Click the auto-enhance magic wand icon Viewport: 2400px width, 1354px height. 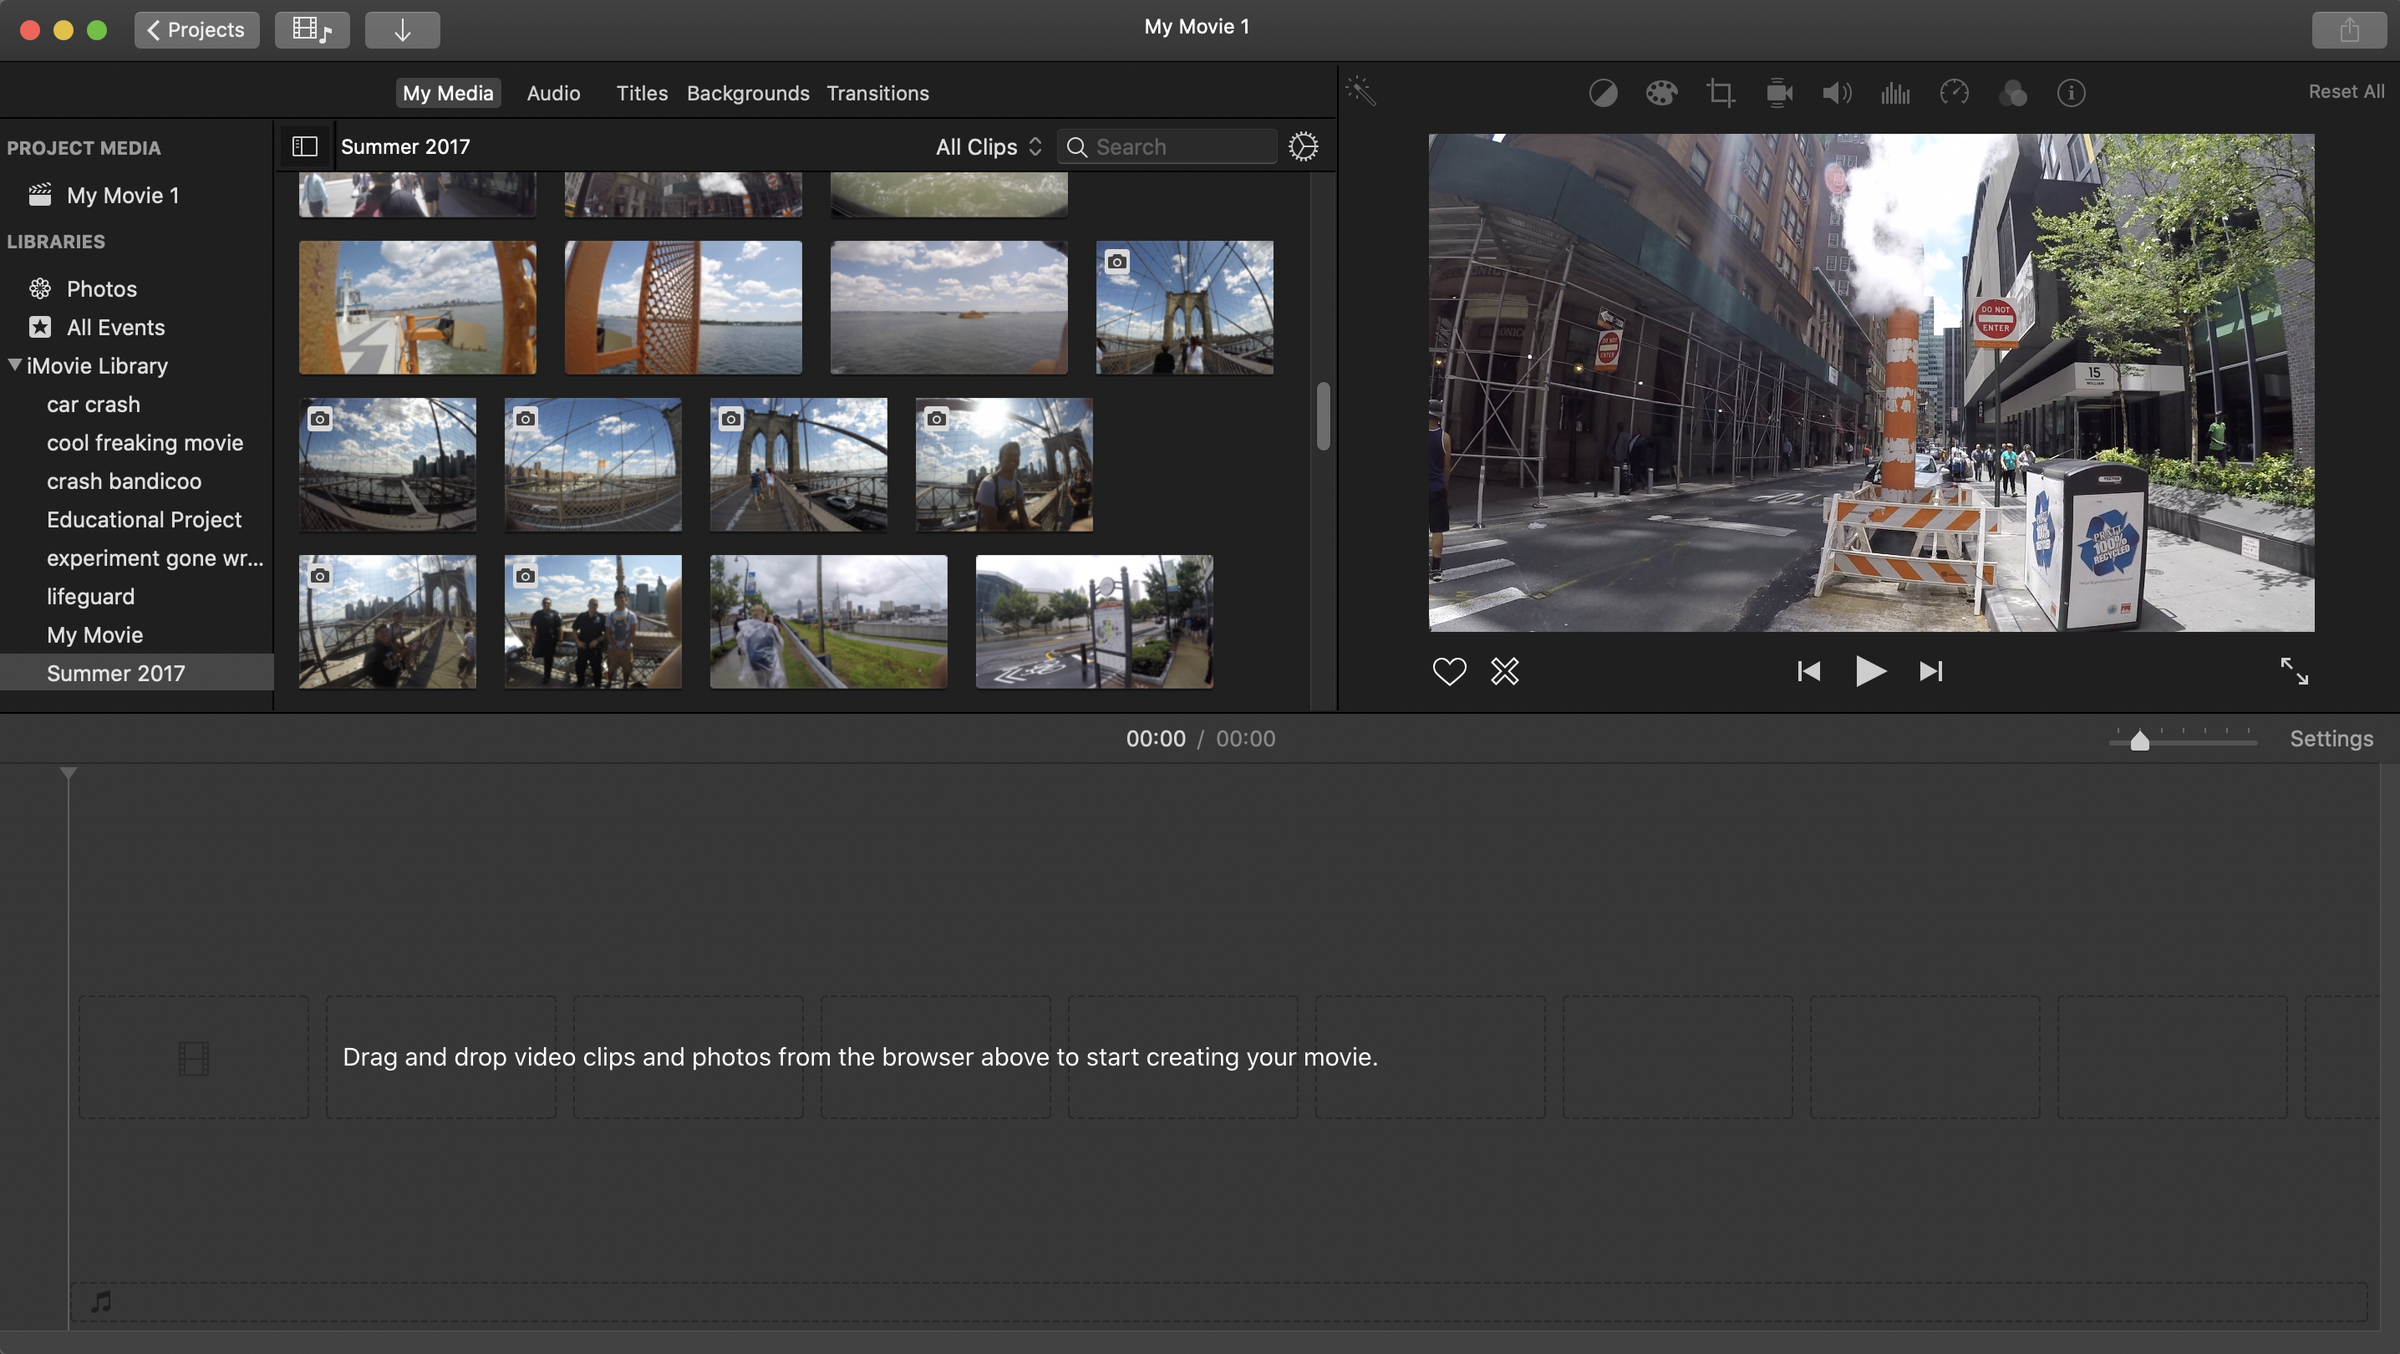[1362, 91]
